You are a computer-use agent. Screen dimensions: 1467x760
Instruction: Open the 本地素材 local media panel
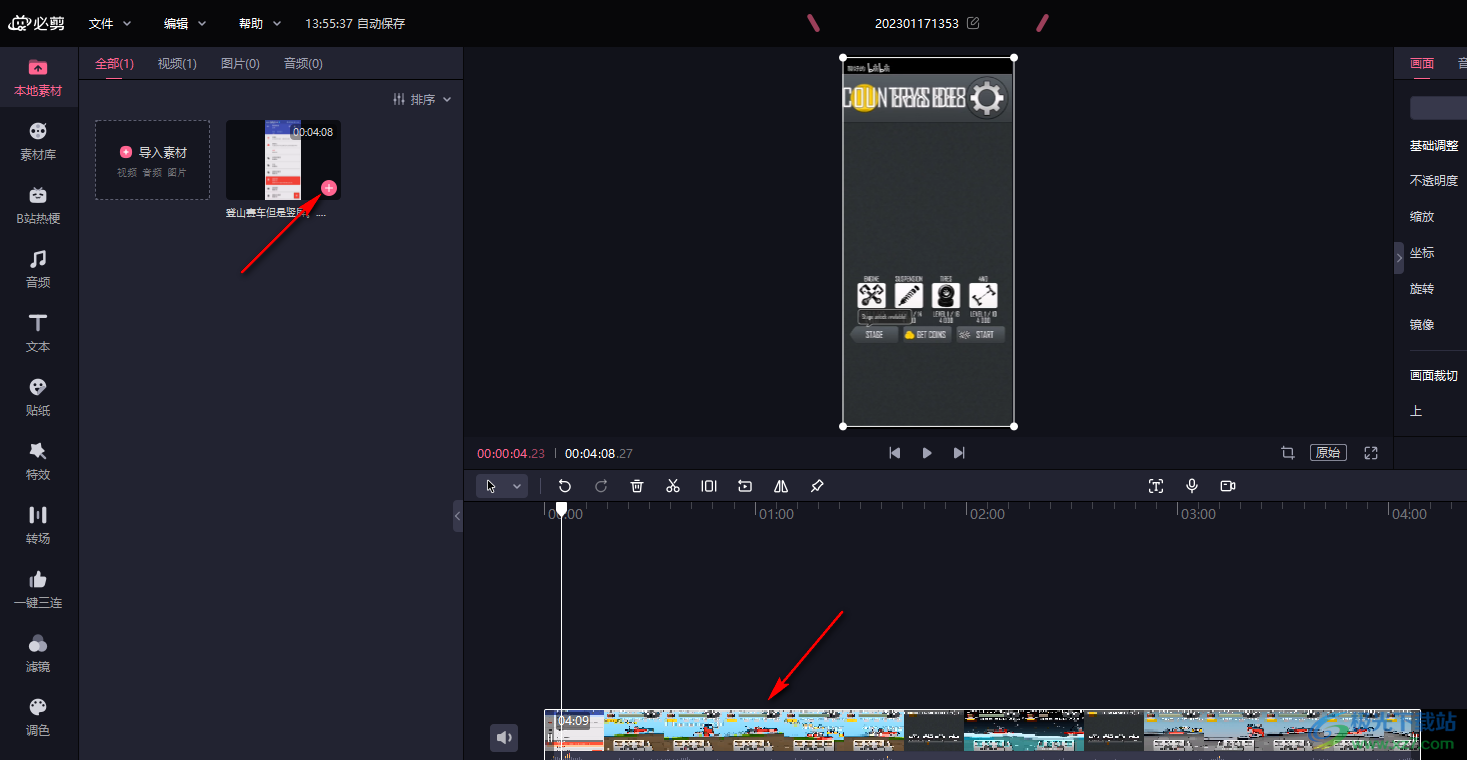[x=38, y=78]
